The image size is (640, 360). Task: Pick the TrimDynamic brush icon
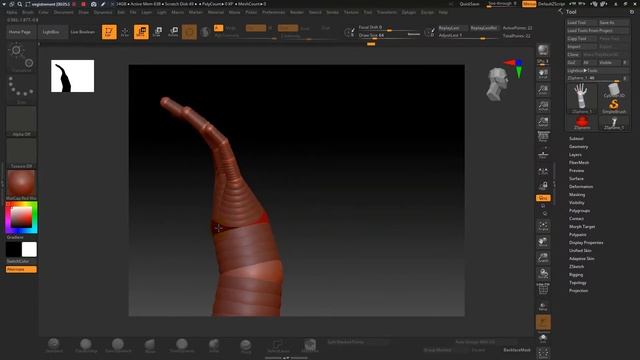pyautogui.click(x=182, y=345)
